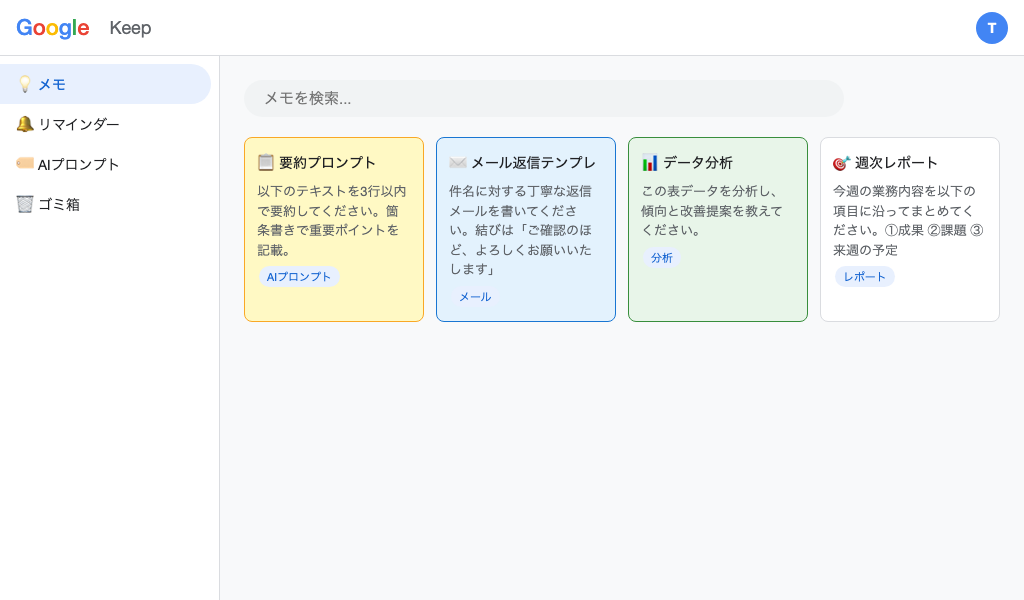Image resolution: width=1024 pixels, height=600 pixels.
Task: Click the envelope icon on メール返信テンプレ card
Action: 457,162
